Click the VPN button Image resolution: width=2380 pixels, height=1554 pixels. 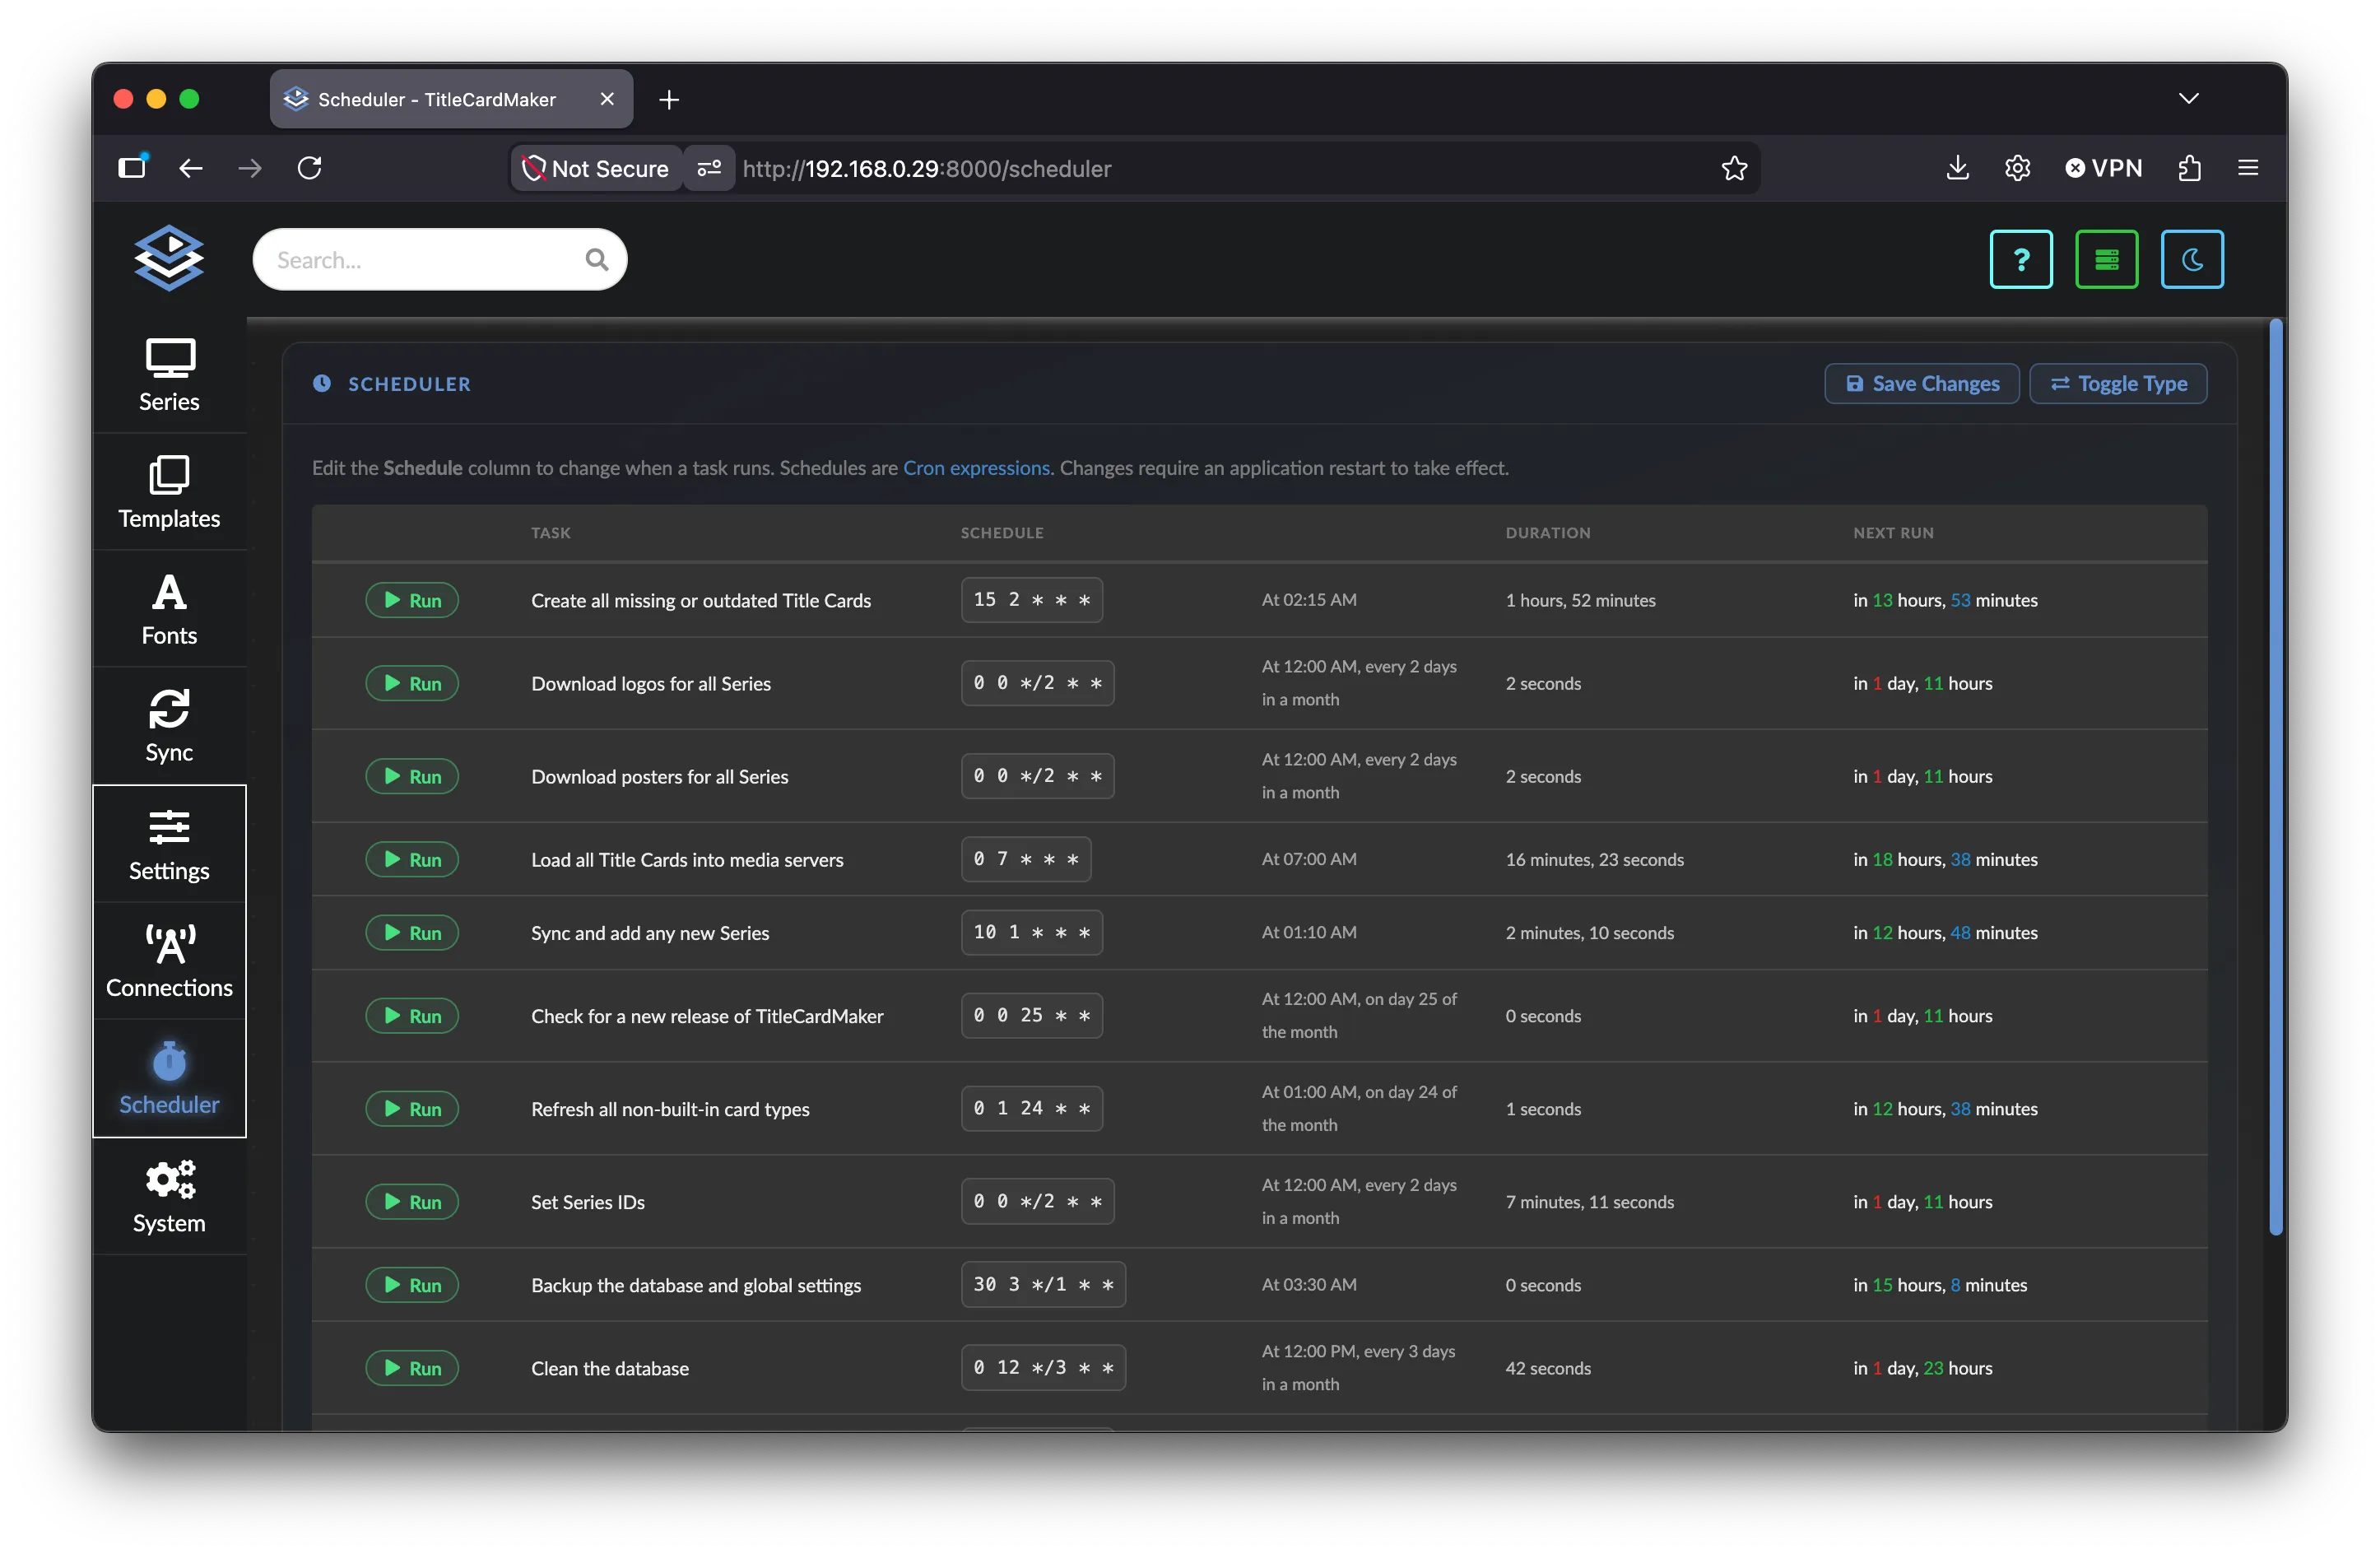point(2104,168)
